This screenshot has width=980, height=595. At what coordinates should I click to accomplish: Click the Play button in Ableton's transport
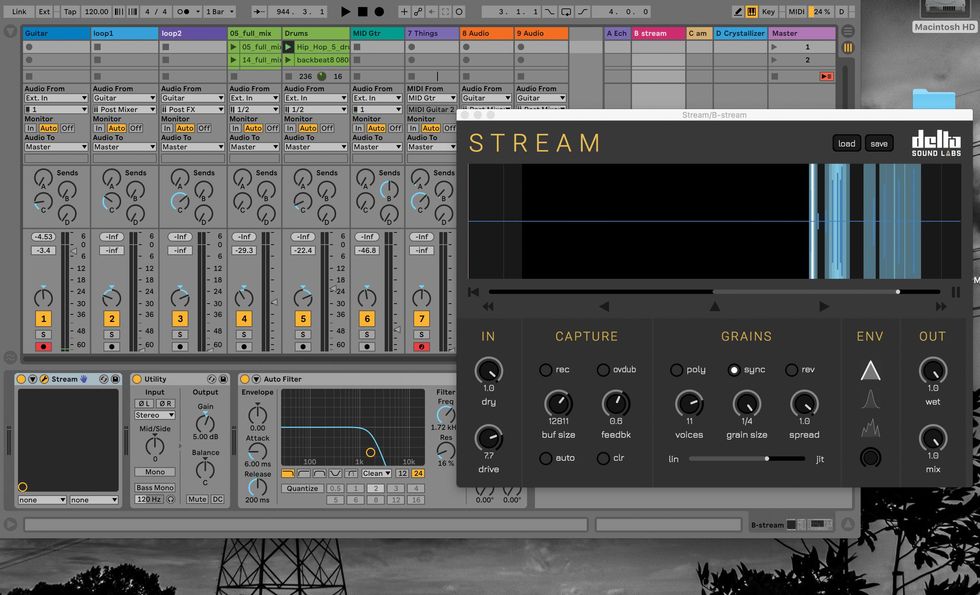(346, 11)
